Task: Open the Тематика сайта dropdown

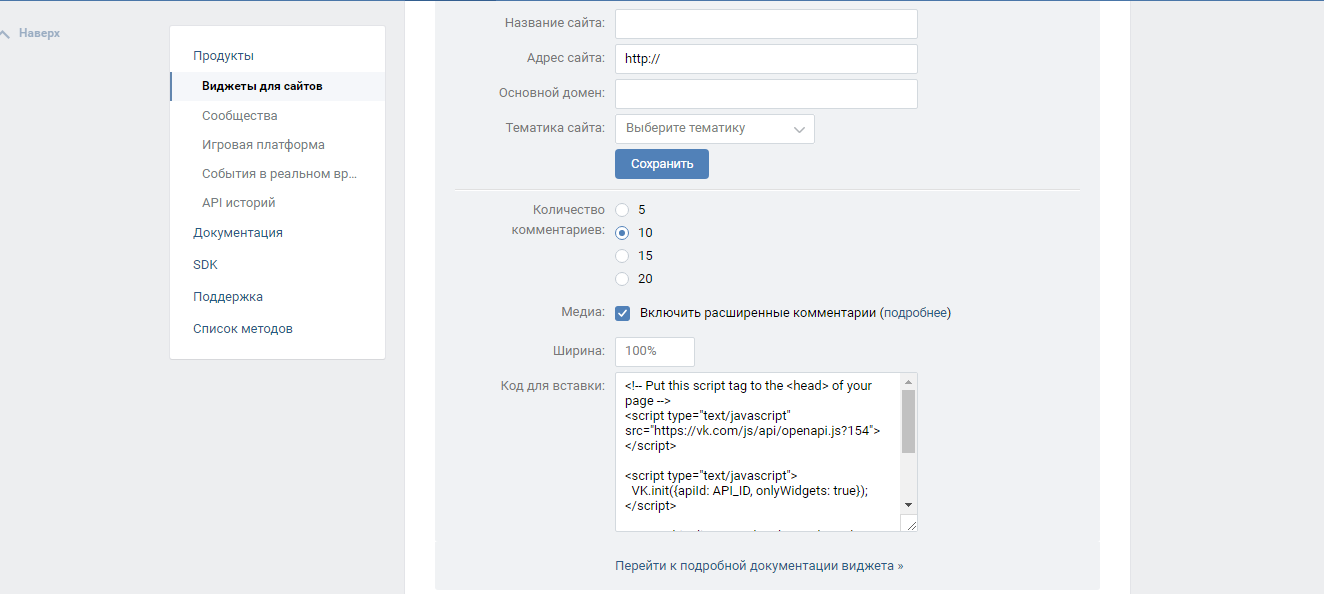Action: tap(714, 129)
